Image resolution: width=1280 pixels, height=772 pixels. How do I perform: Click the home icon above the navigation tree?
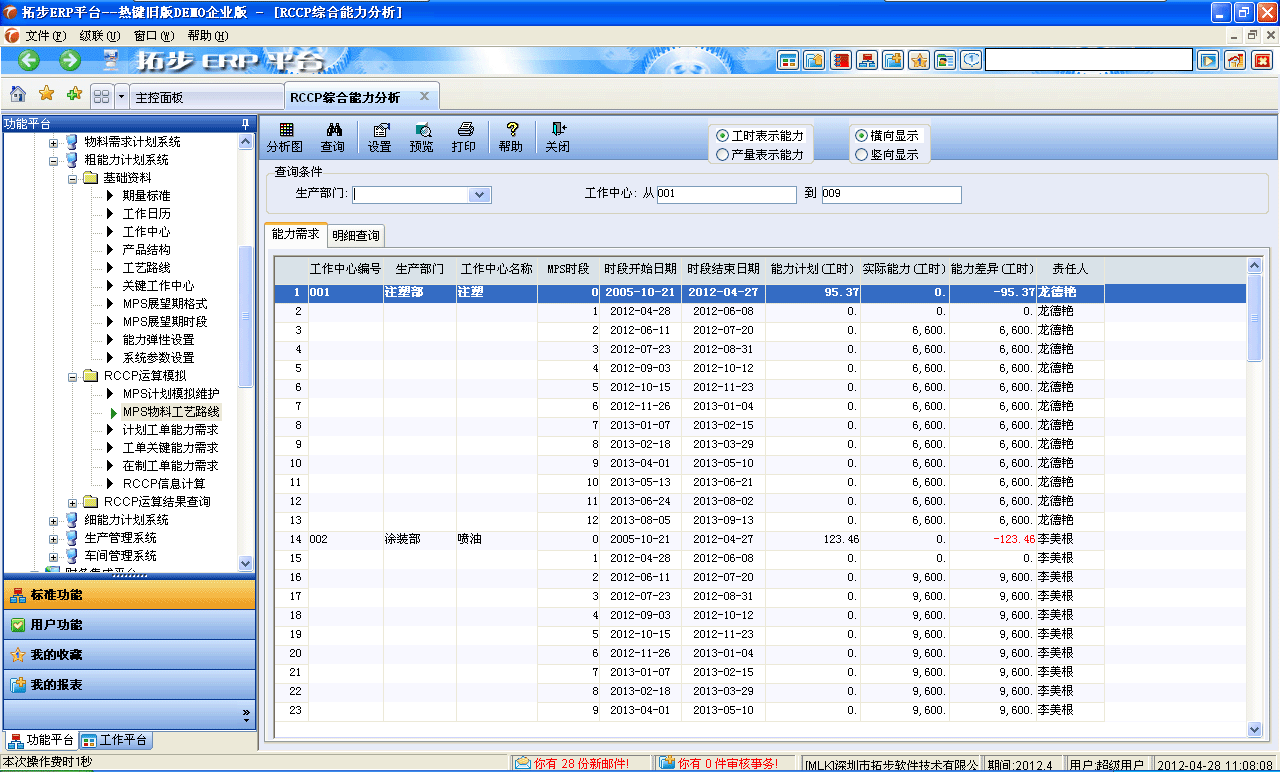click(x=16, y=95)
